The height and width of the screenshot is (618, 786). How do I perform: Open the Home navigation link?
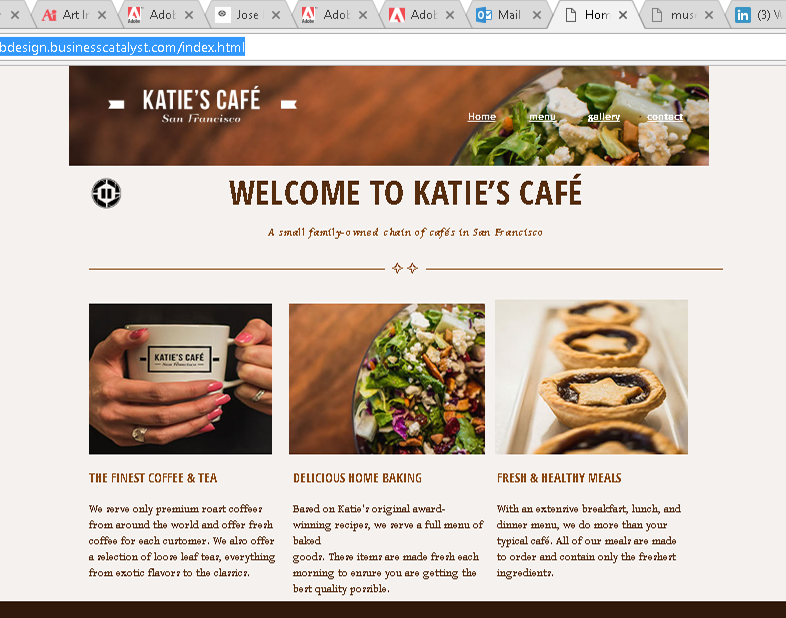click(482, 116)
